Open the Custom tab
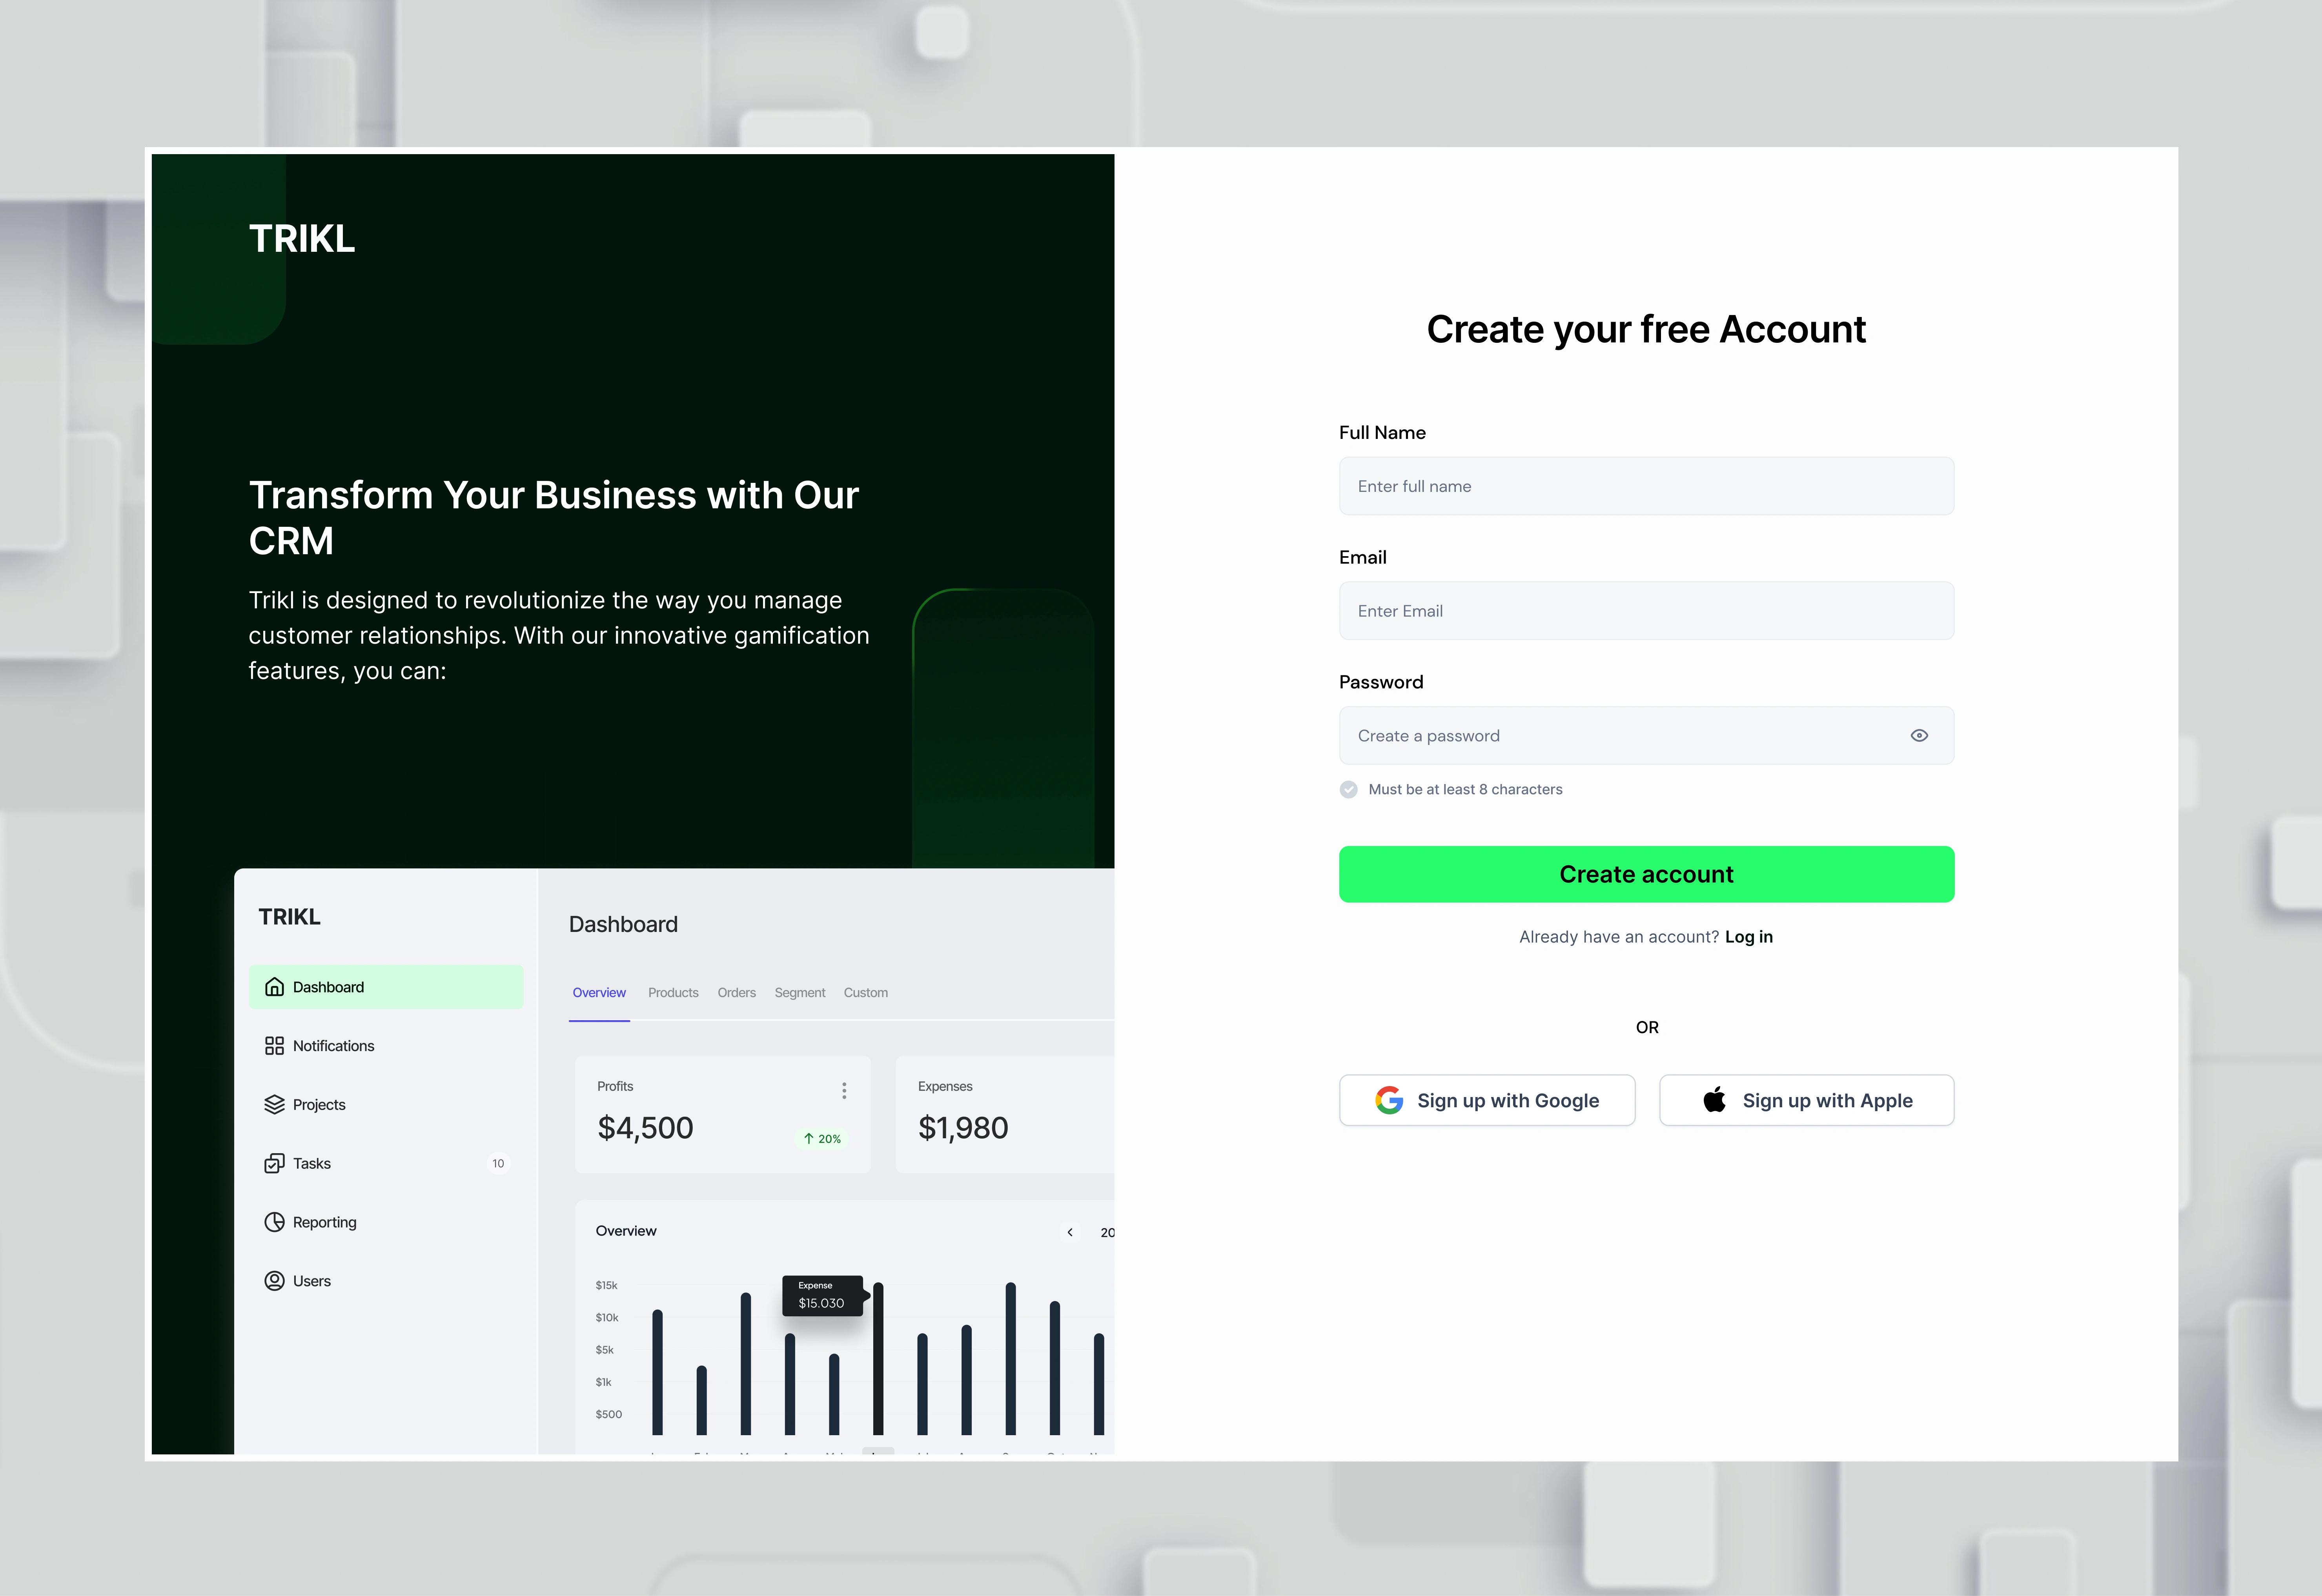Viewport: 2322px width, 1596px height. [x=866, y=993]
